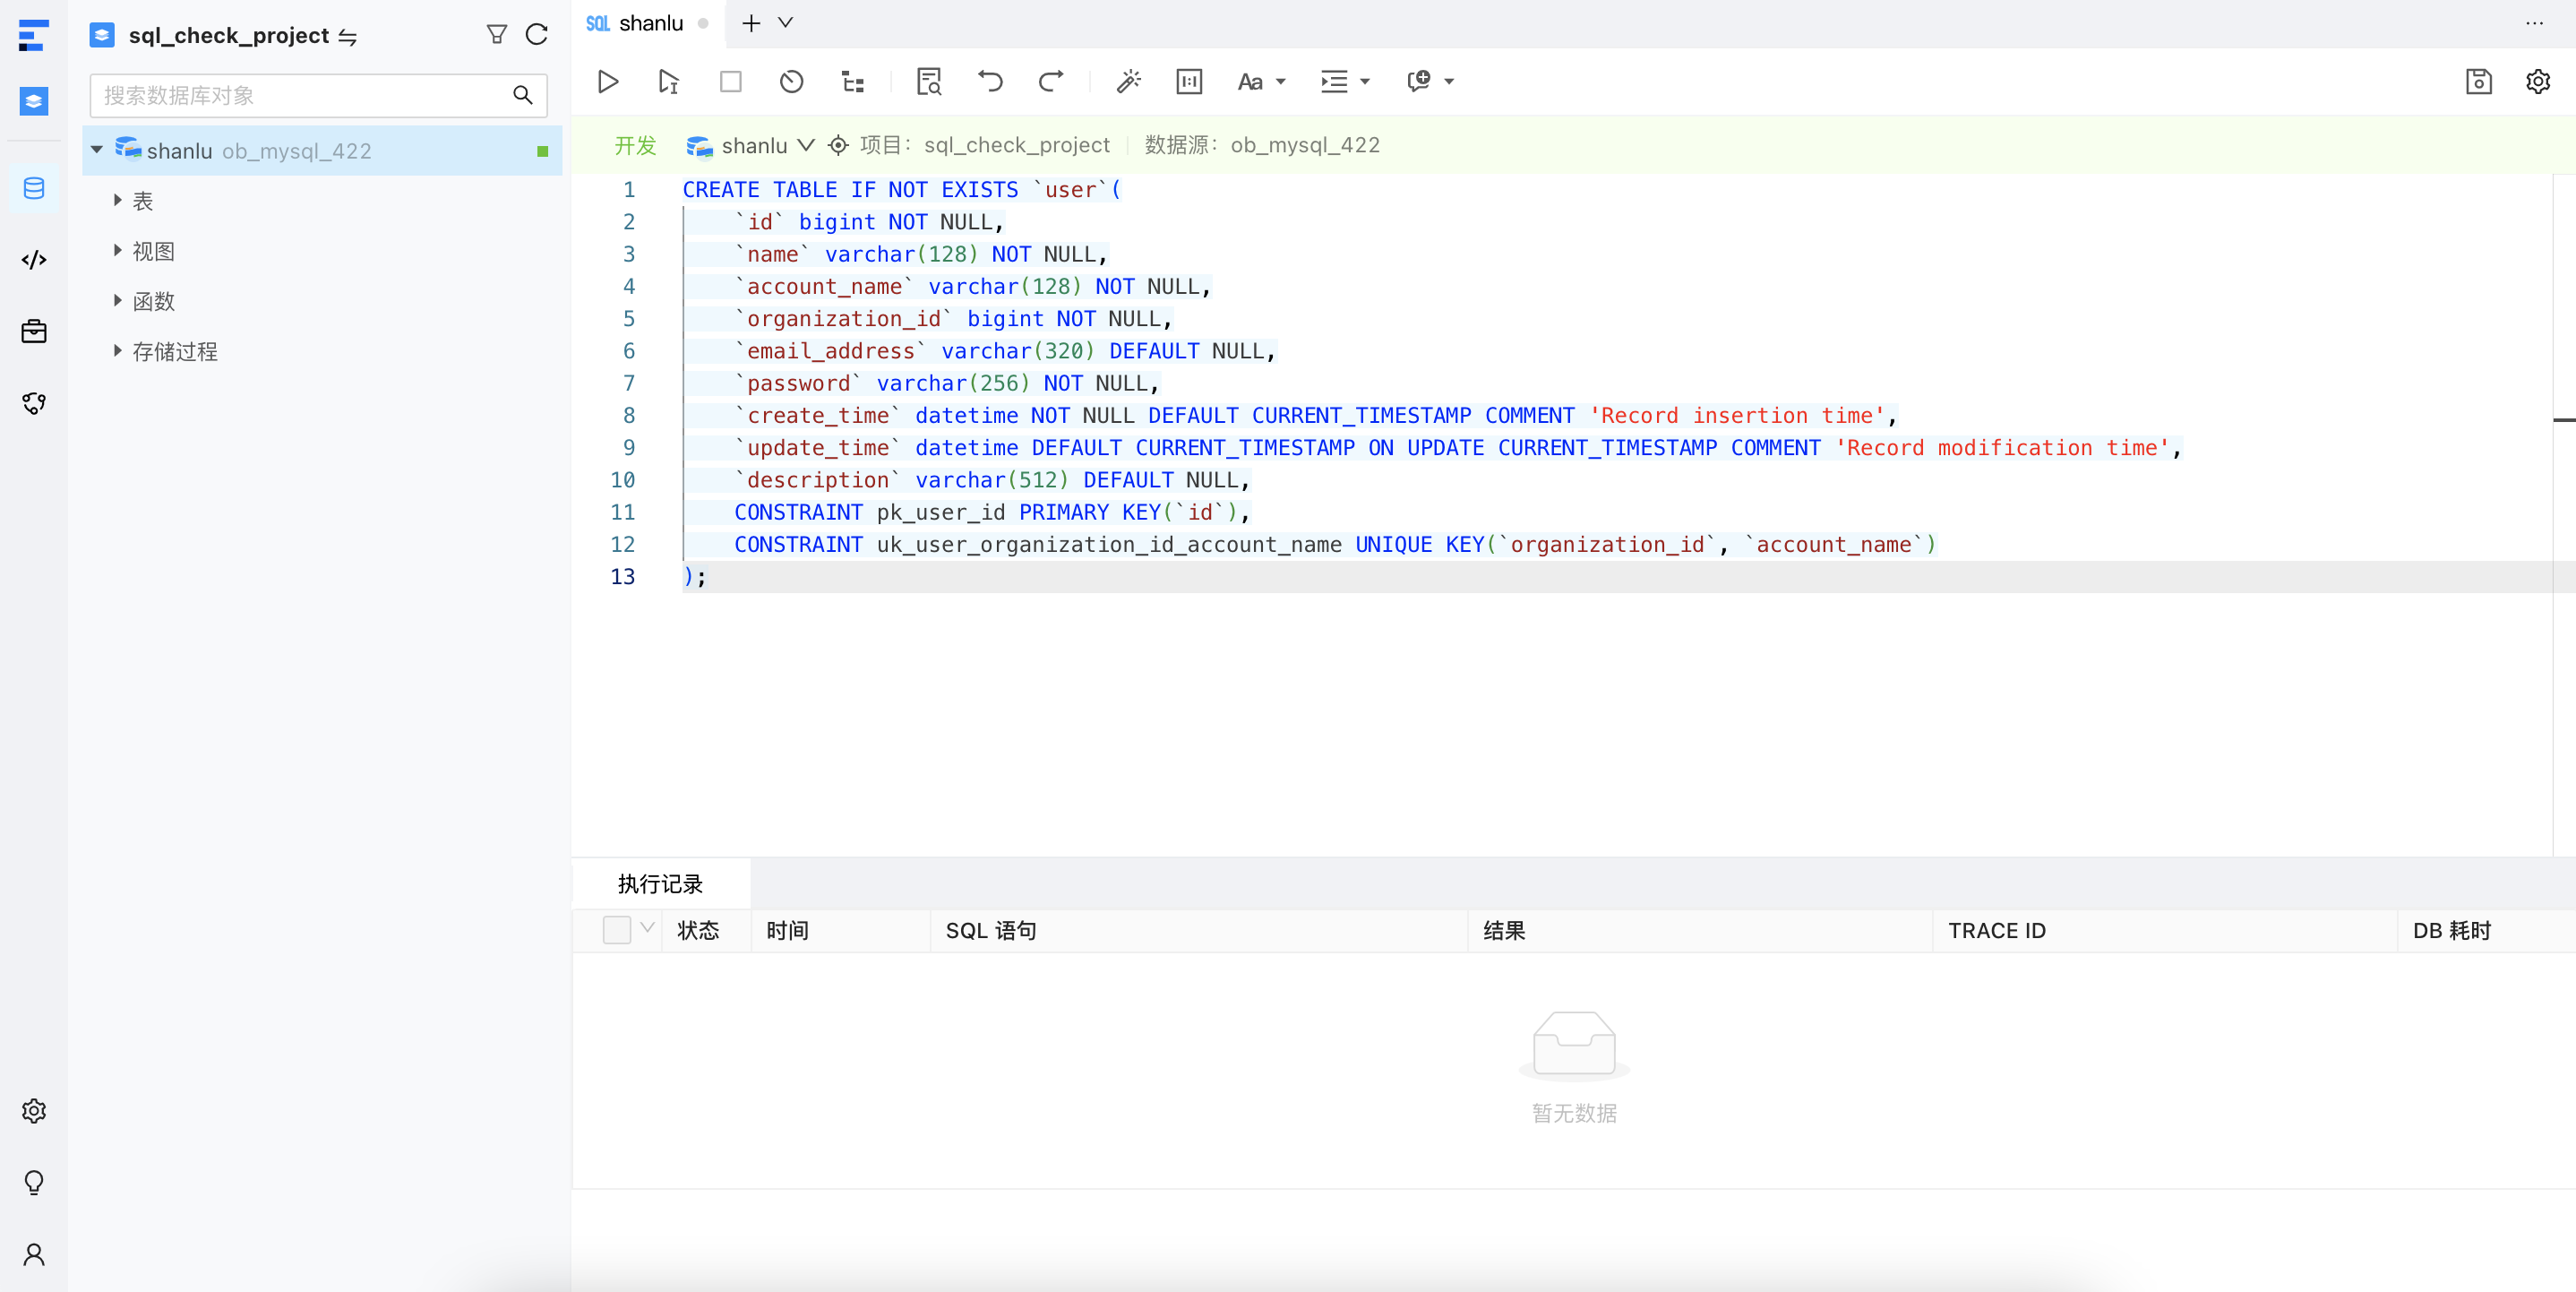Add a new SQL tab

pos(751,22)
